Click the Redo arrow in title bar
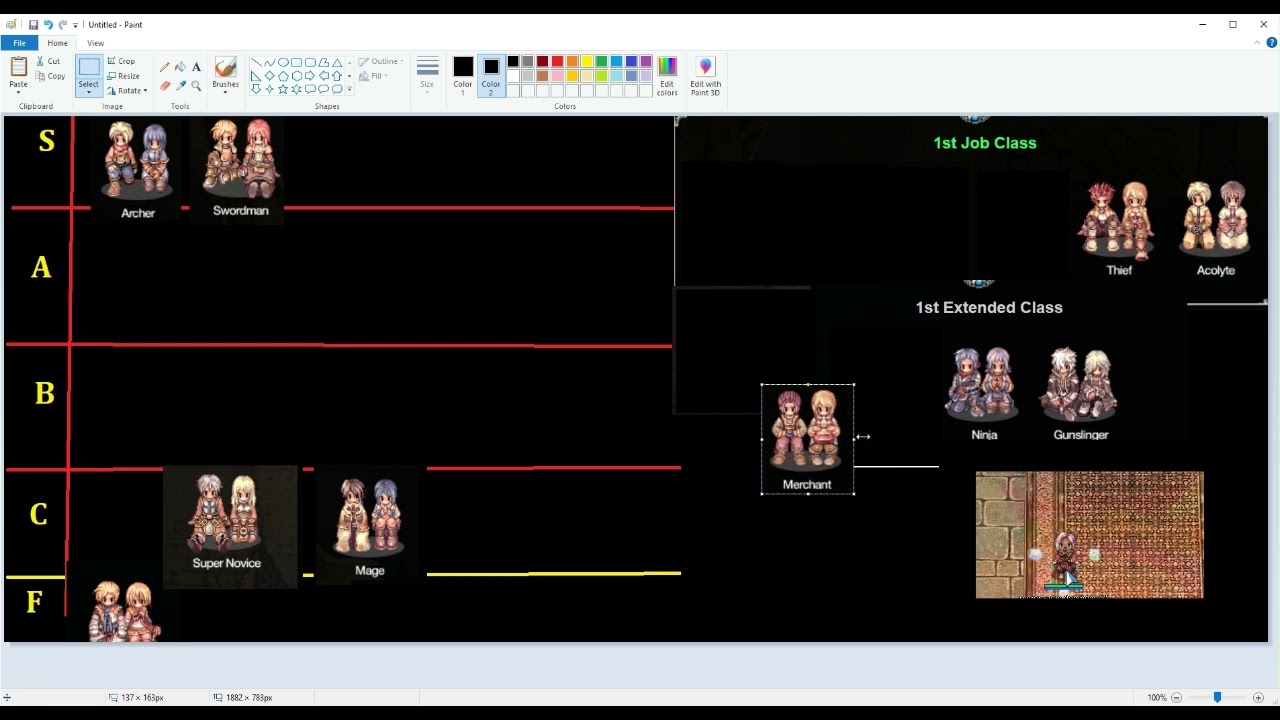This screenshot has height=720, width=1280. [x=62, y=25]
